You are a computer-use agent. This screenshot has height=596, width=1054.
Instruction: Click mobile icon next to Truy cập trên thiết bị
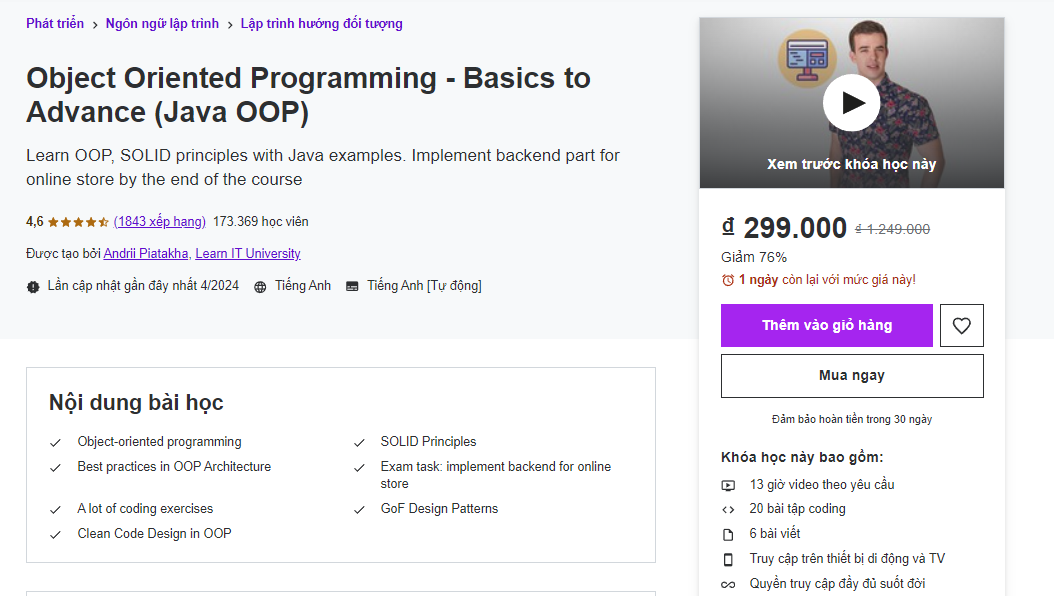click(729, 558)
